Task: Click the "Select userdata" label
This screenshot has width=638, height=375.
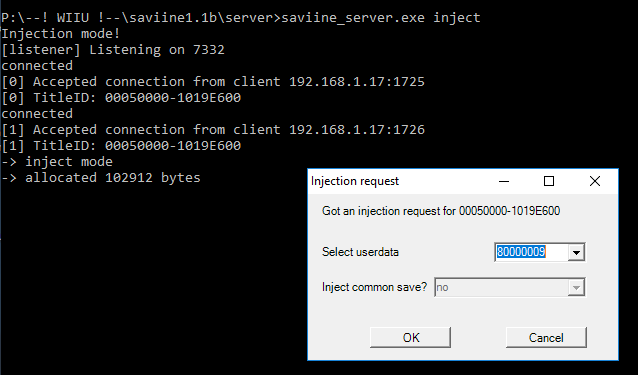Action: (360, 252)
